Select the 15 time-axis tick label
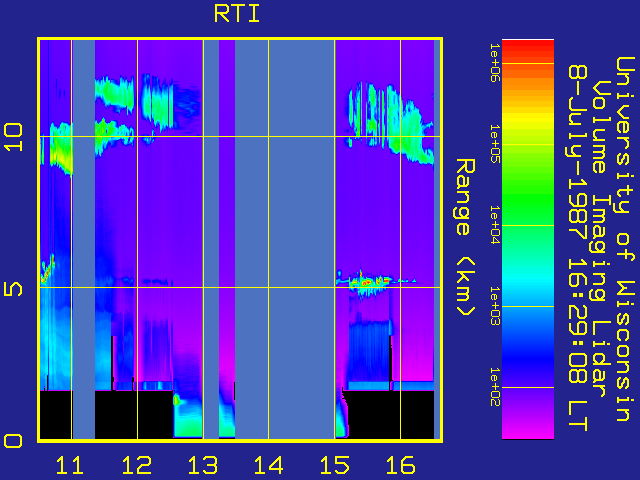The width and height of the screenshot is (640, 480). (x=335, y=465)
